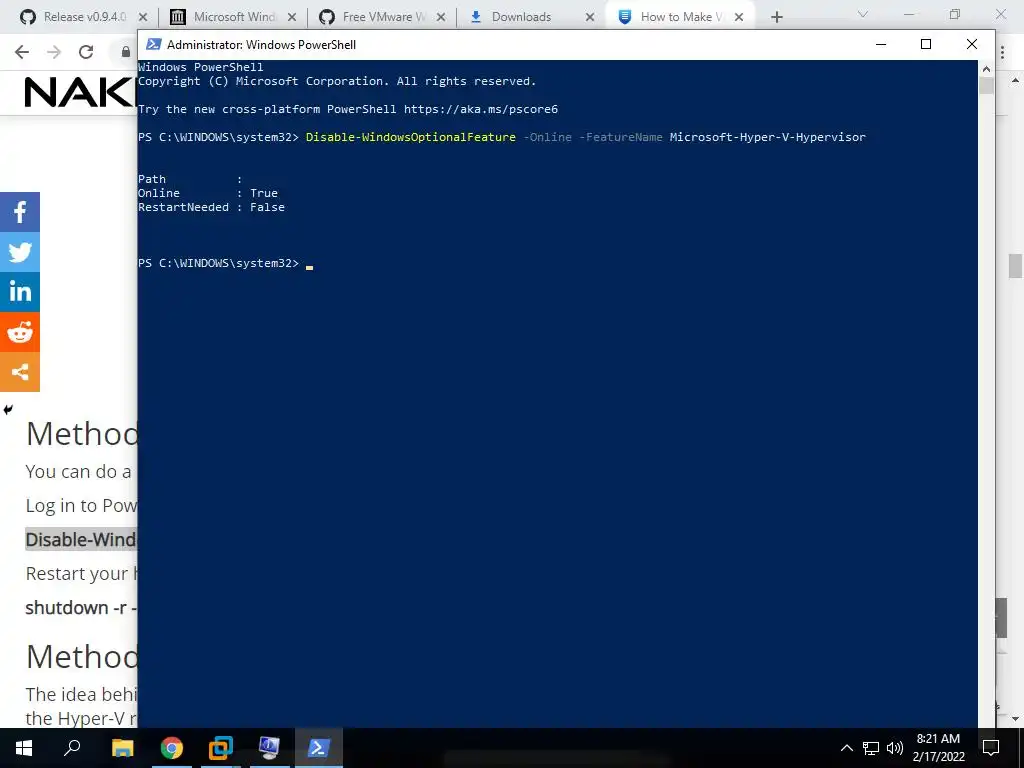
Task: Click the PowerShell scrollbar thumb
Action: coord(986,86)
